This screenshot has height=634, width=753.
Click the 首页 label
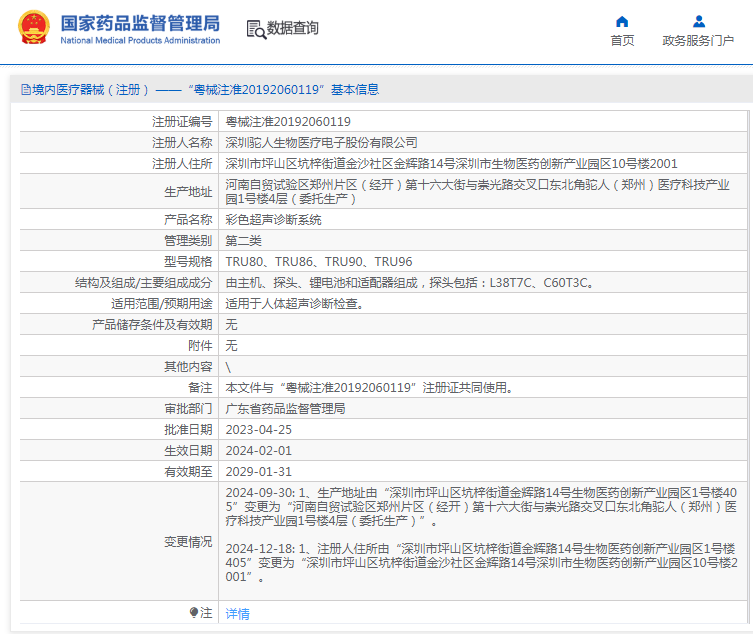(x=622, y=41)
